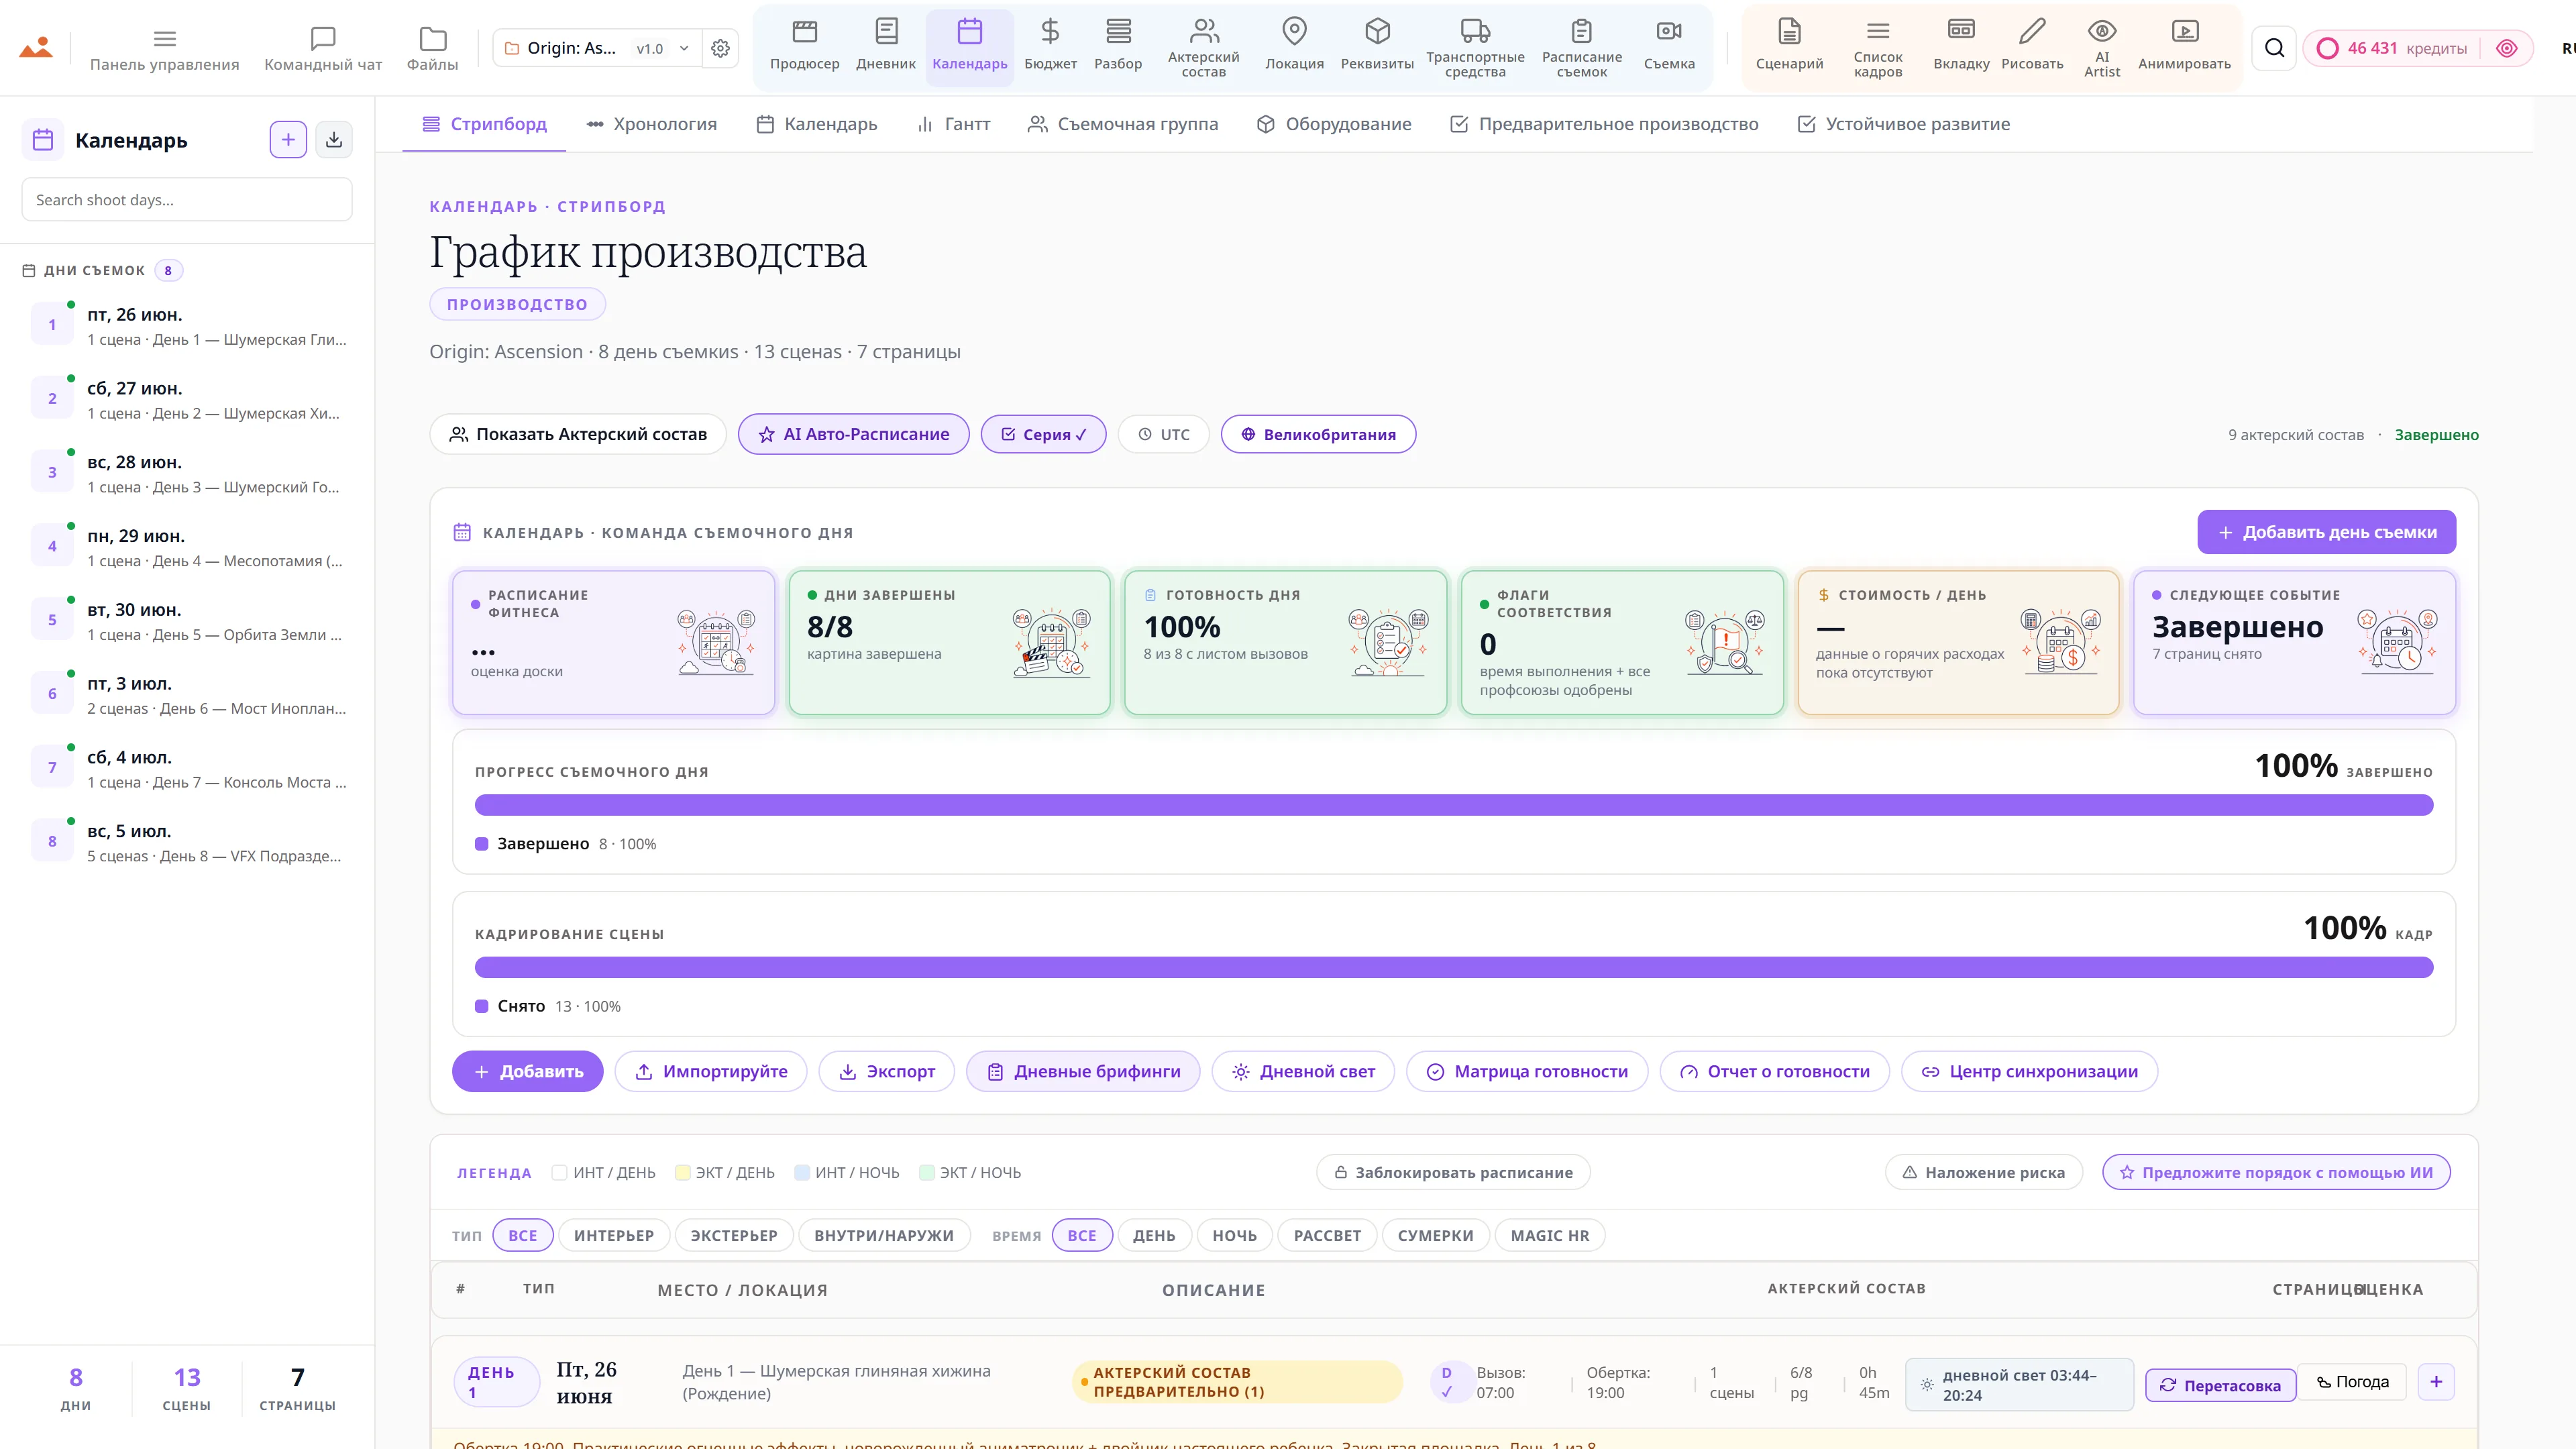Click Экспорт button
The image size is (2576, 1449).
(x=886, y=1071)
